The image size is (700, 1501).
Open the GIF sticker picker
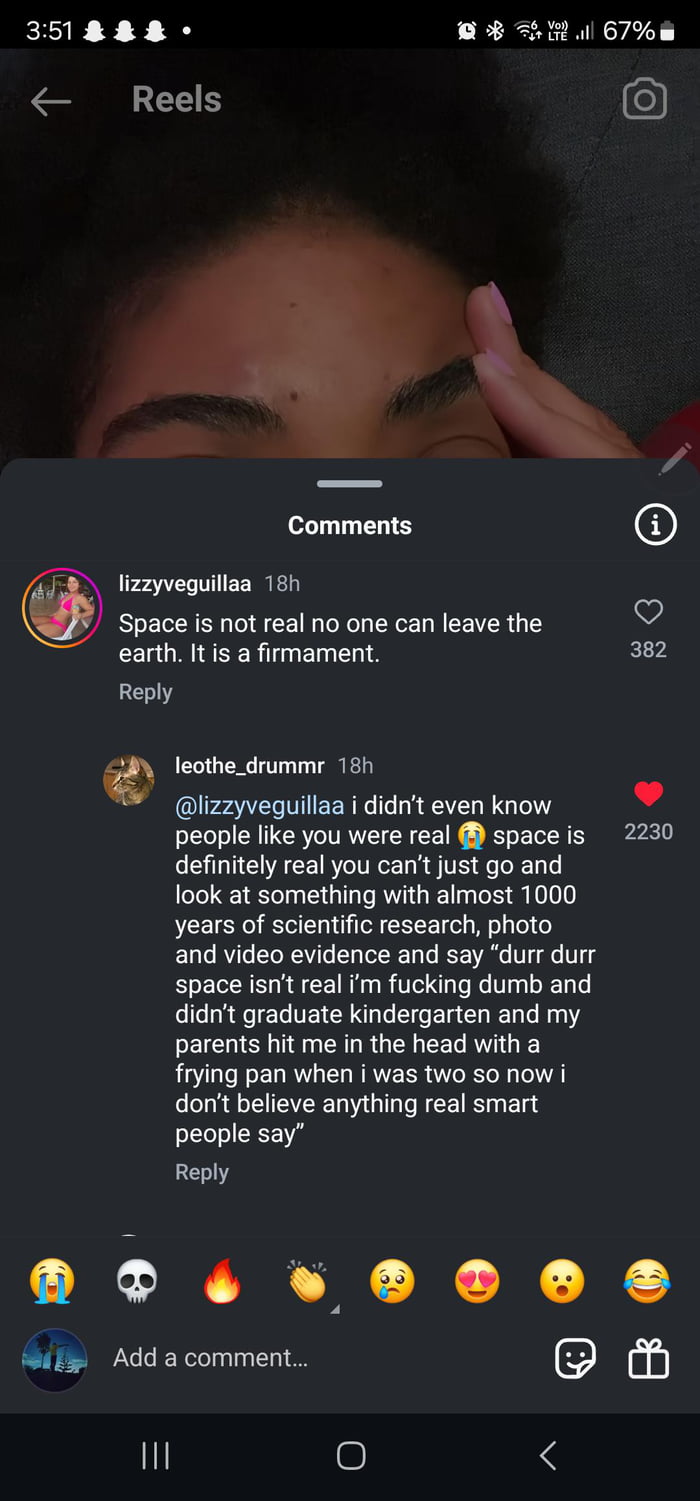point(575,1358)
